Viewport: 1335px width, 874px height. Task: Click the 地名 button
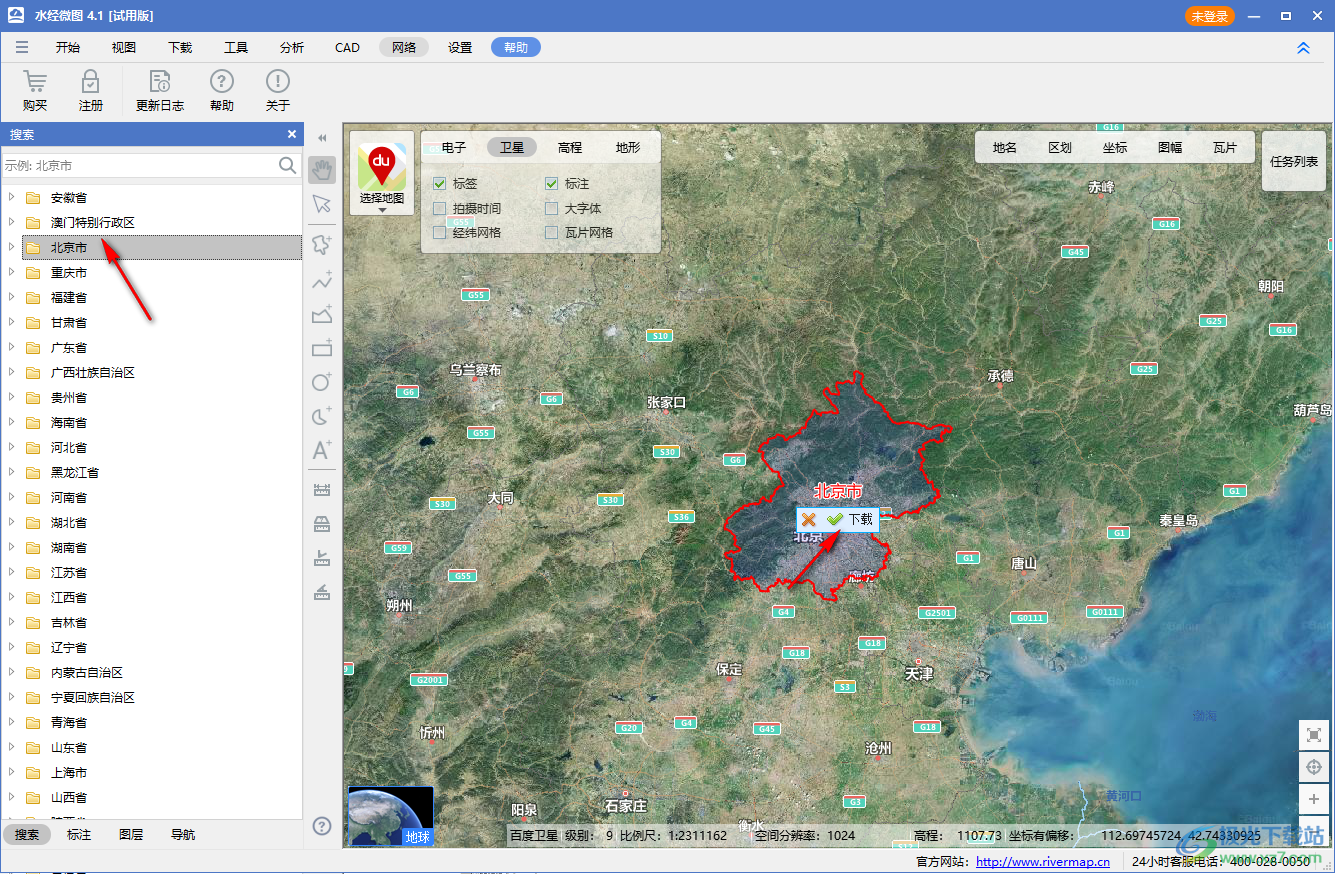1005,147
